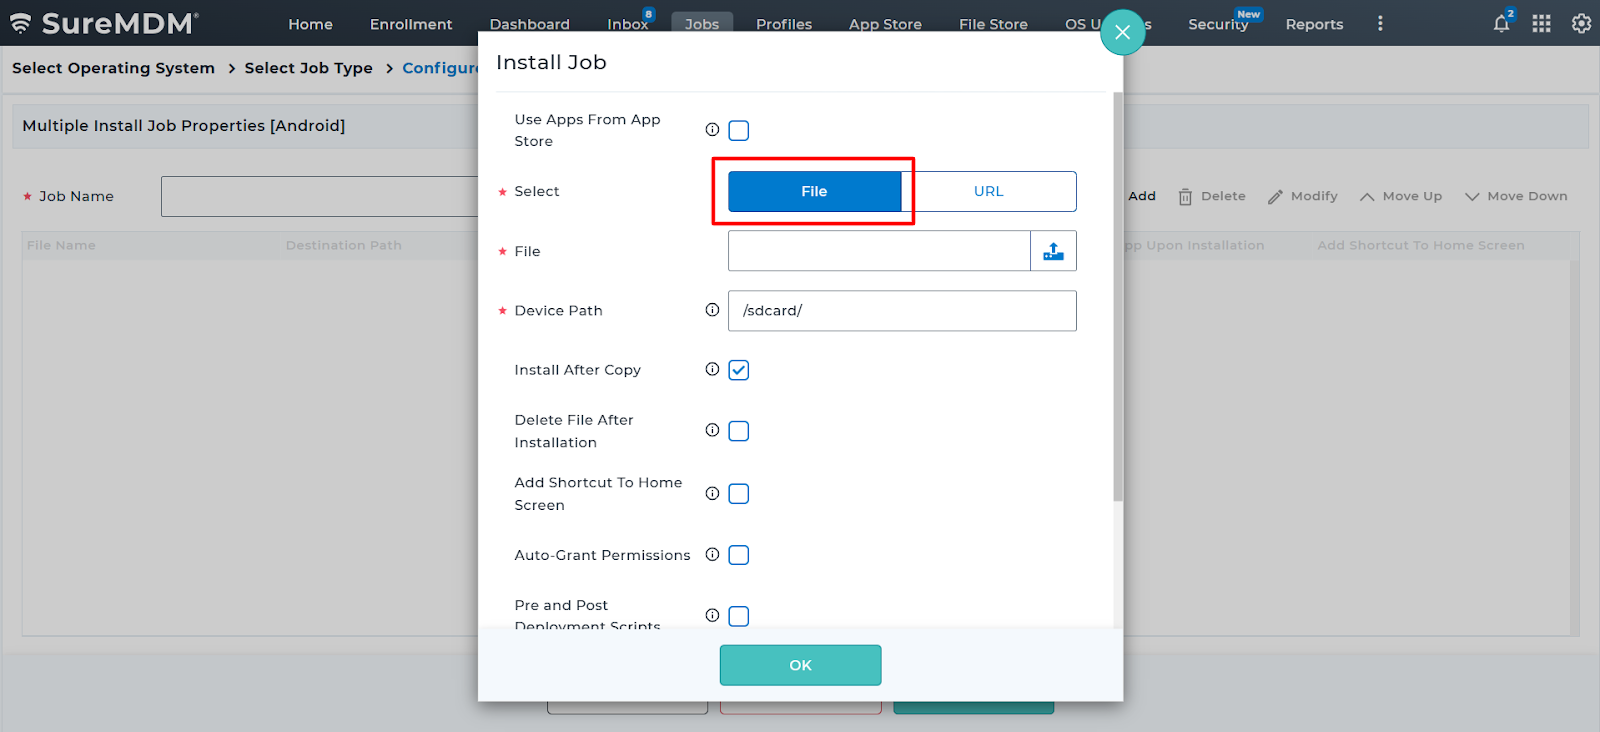Open the three-dot more menu

(x=1380, y=24)
